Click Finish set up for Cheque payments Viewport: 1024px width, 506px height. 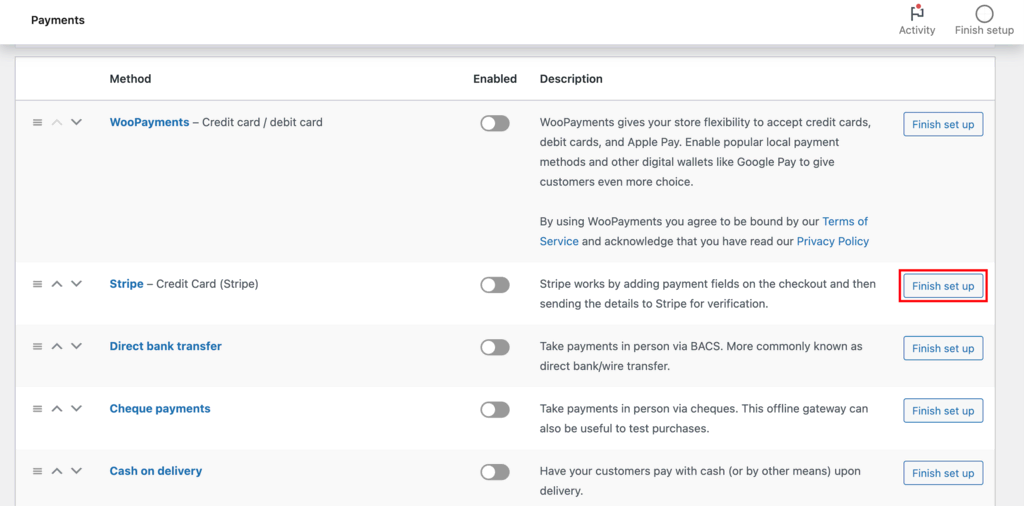point(943,411)
